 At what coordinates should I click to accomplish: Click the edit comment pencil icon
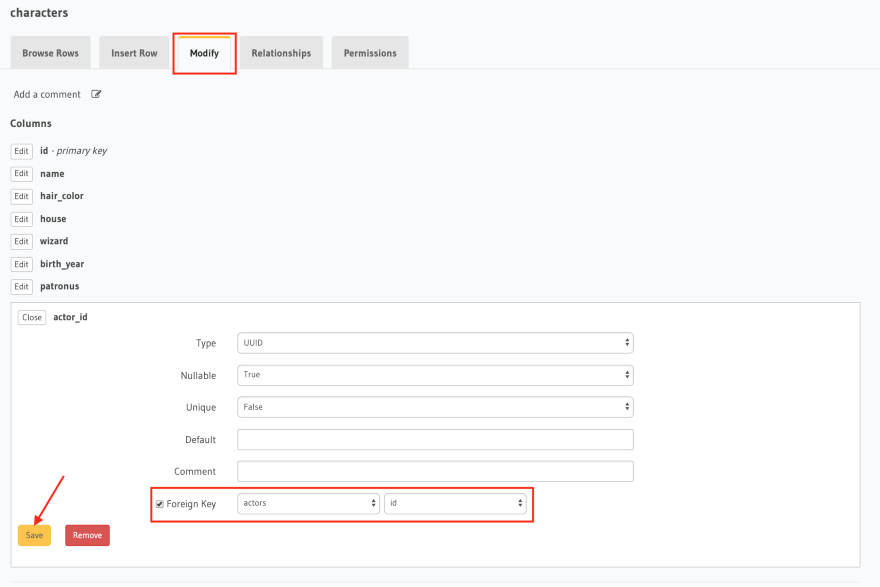pyautogui.click(x=96, y=94)
